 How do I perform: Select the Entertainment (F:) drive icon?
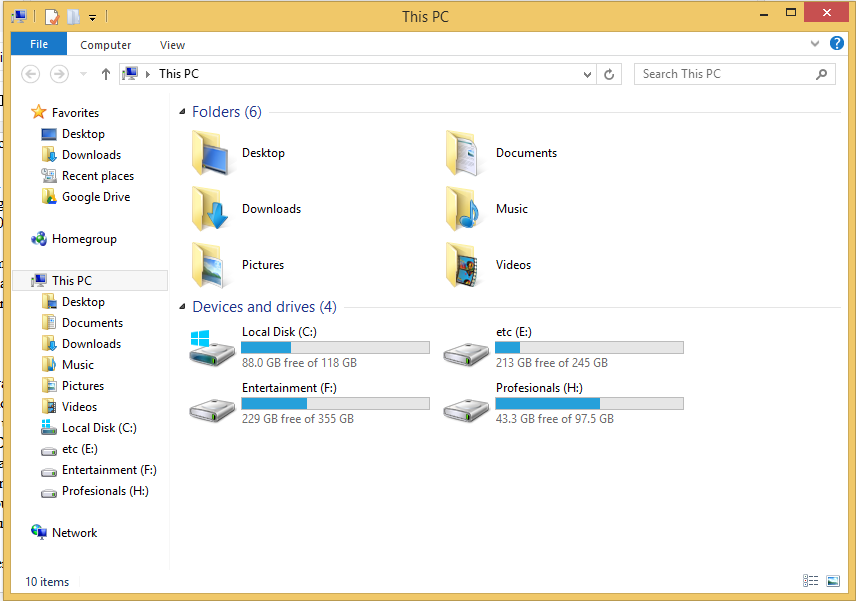pyautogui.click(x=212, y=410)
